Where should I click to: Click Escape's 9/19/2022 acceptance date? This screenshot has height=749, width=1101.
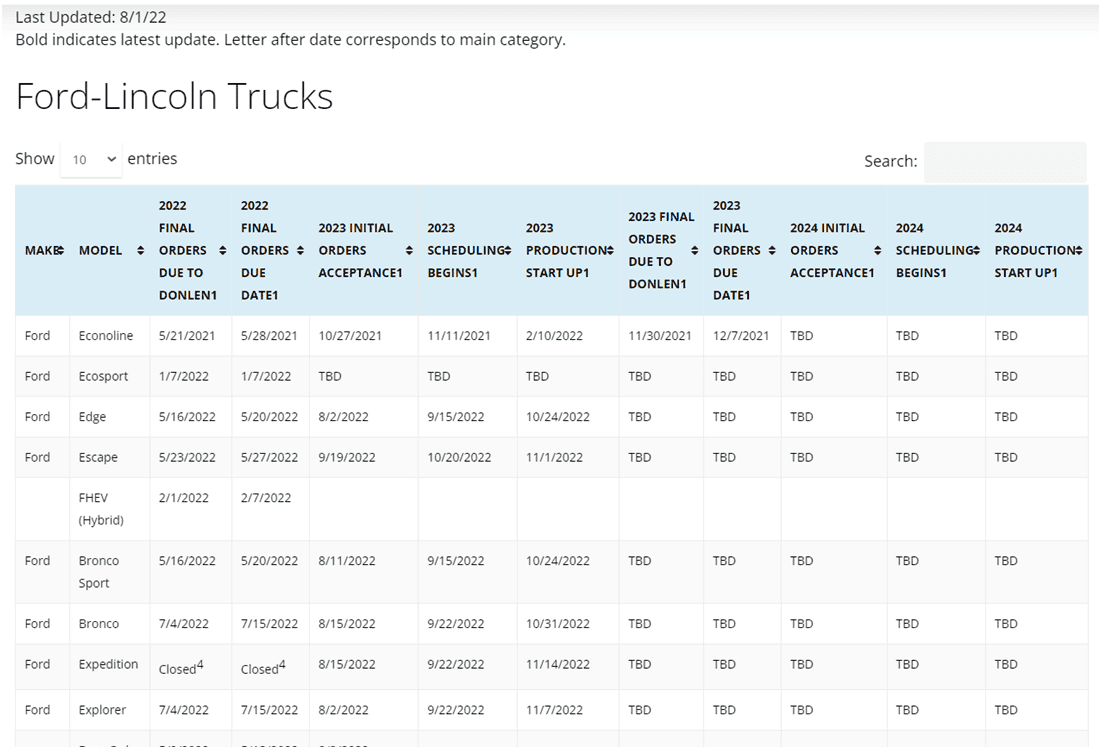[x=347, y=458]
